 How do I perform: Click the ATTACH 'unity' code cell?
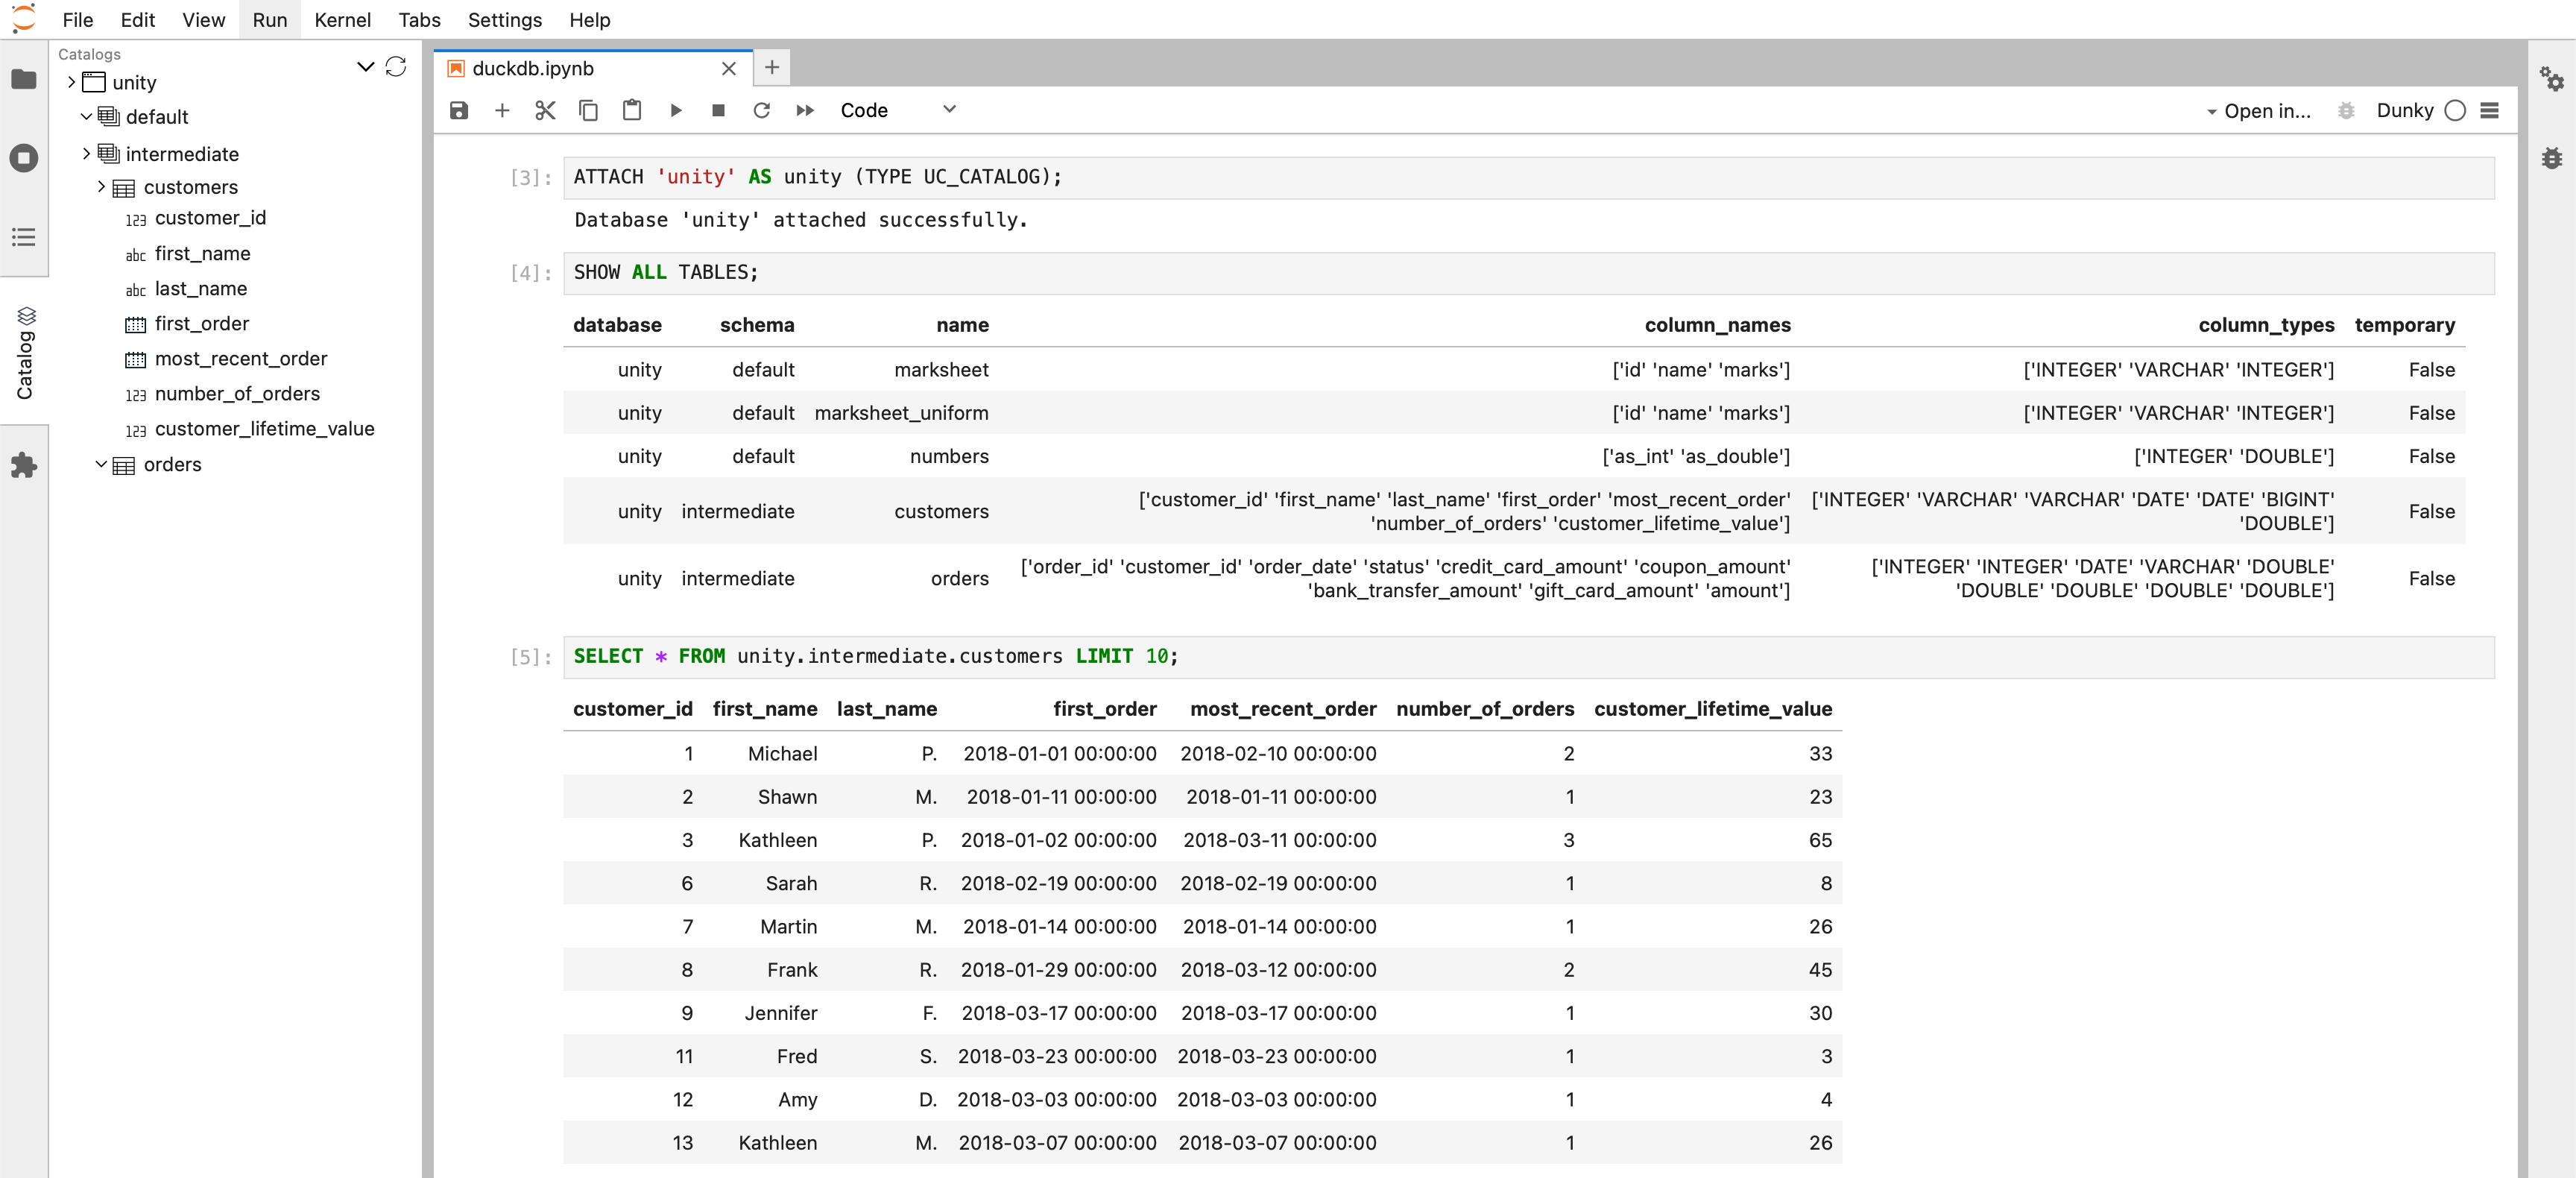pos(1528,177)
